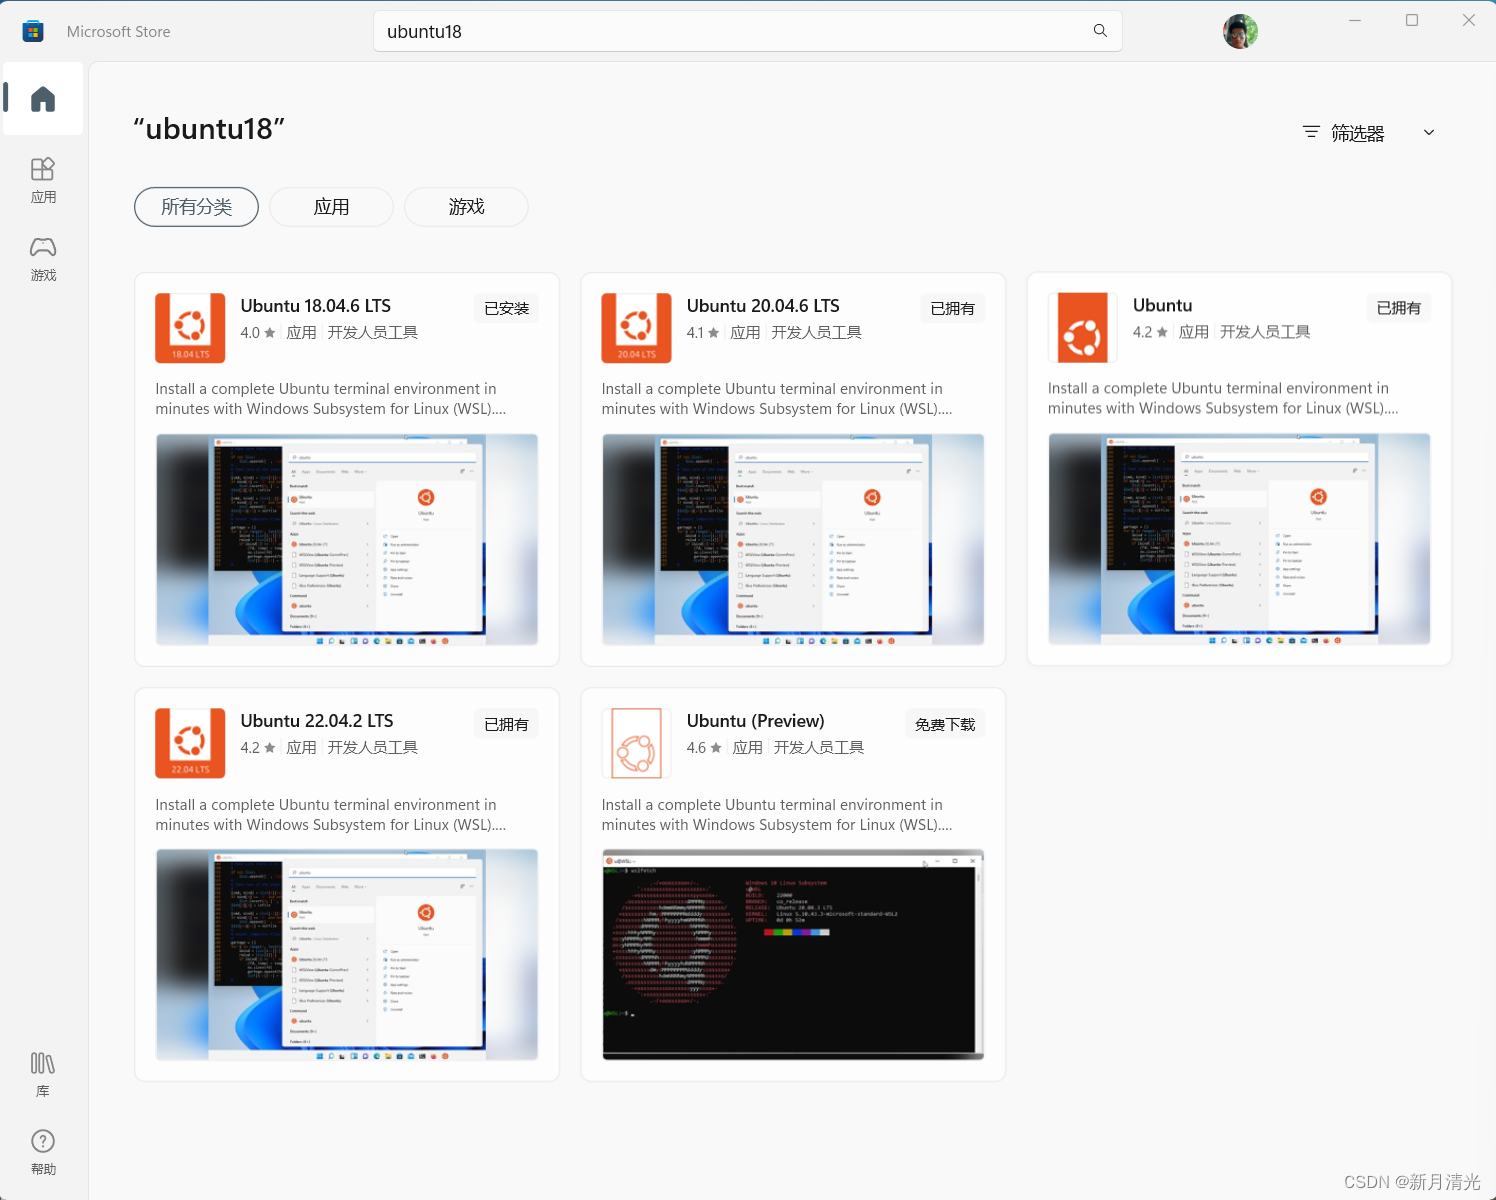Click the 4.1 star rating text
The height and width of the screenshot is (1200, 1496).
pos(702,332)
